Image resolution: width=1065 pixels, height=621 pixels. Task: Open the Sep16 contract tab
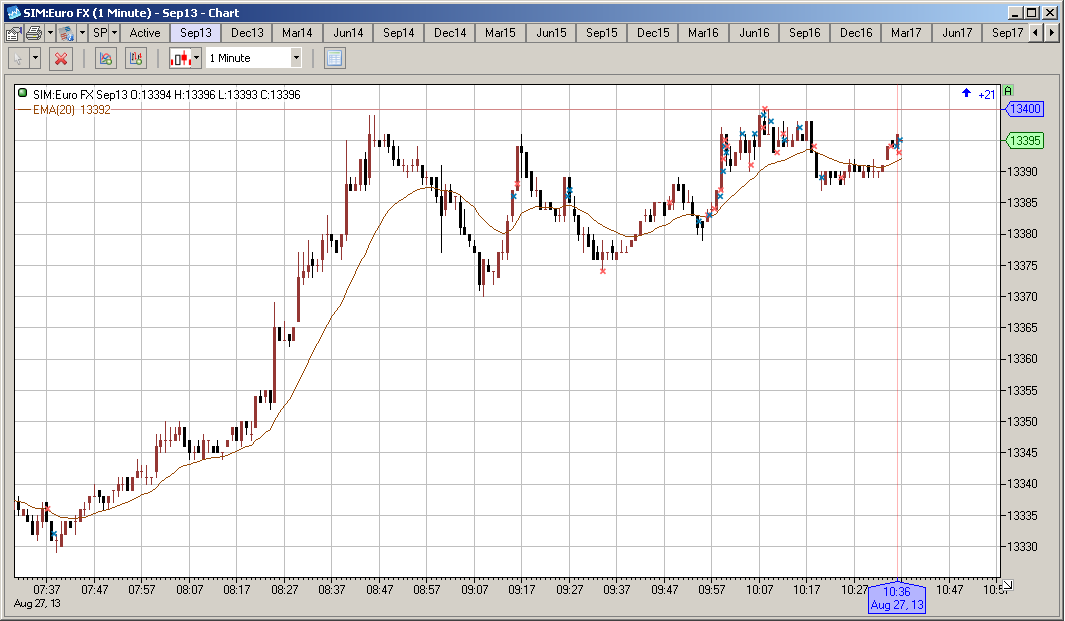tap(805, 33)
